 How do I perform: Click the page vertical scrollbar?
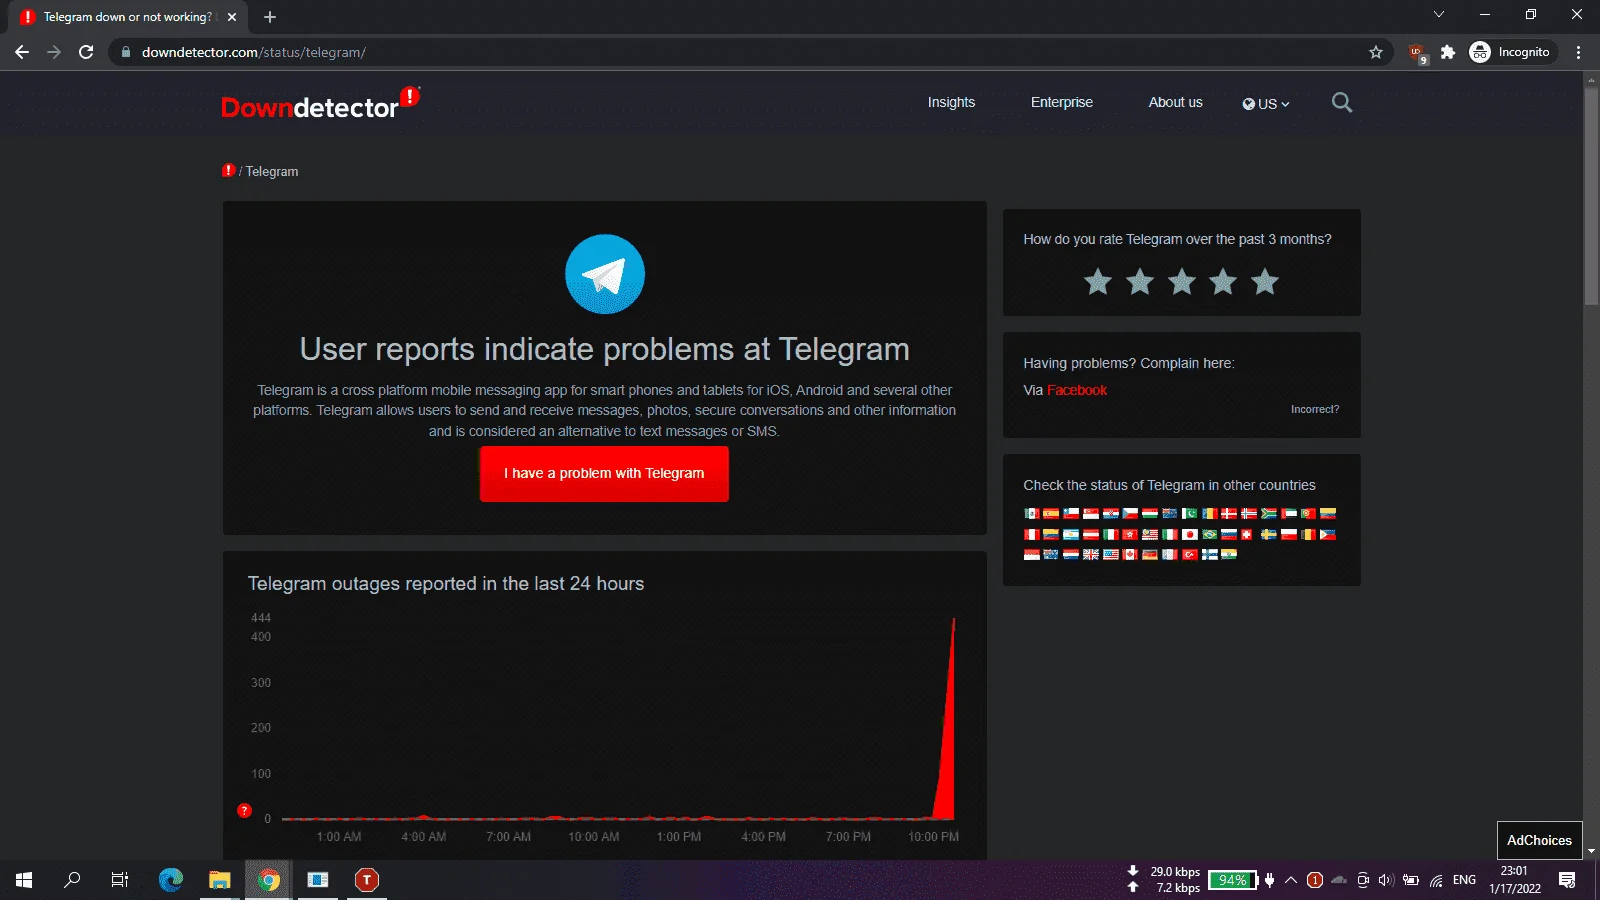pos(1591,196)
